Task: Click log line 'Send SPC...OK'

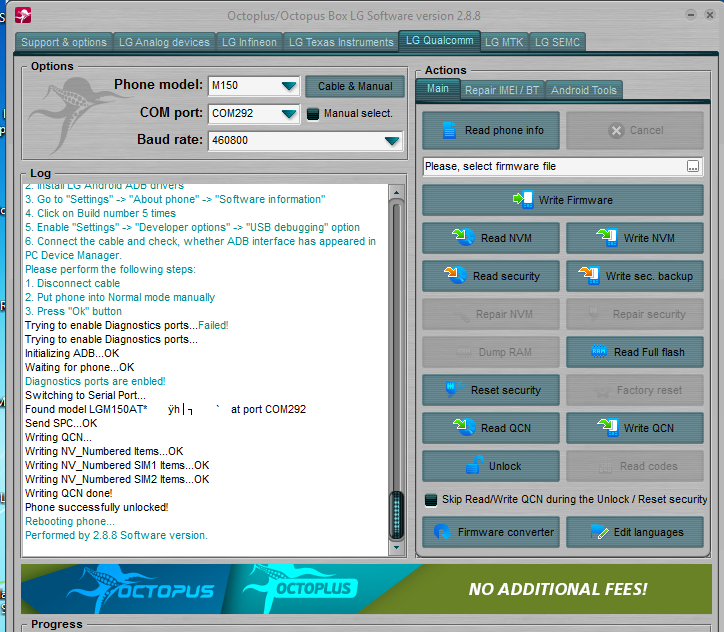Action: 61,423
